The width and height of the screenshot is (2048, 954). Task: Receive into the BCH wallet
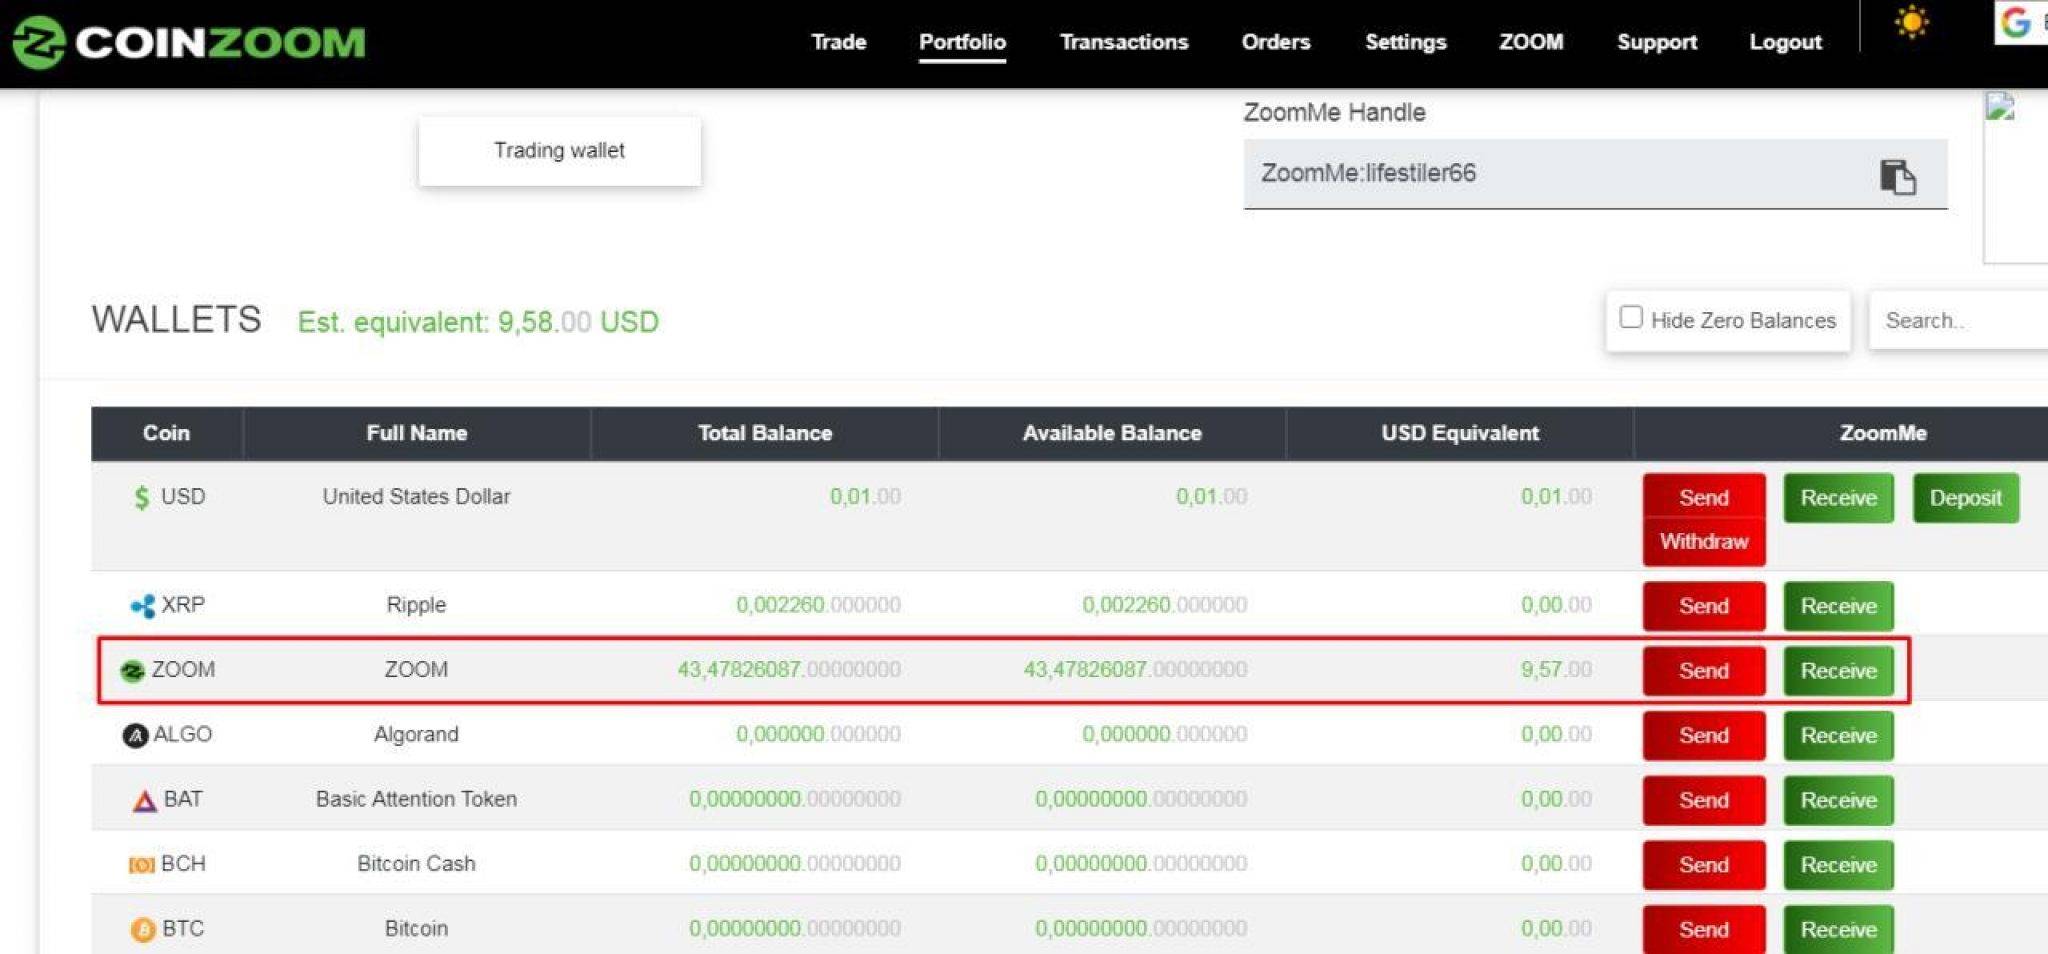[x=1838, y=866]
